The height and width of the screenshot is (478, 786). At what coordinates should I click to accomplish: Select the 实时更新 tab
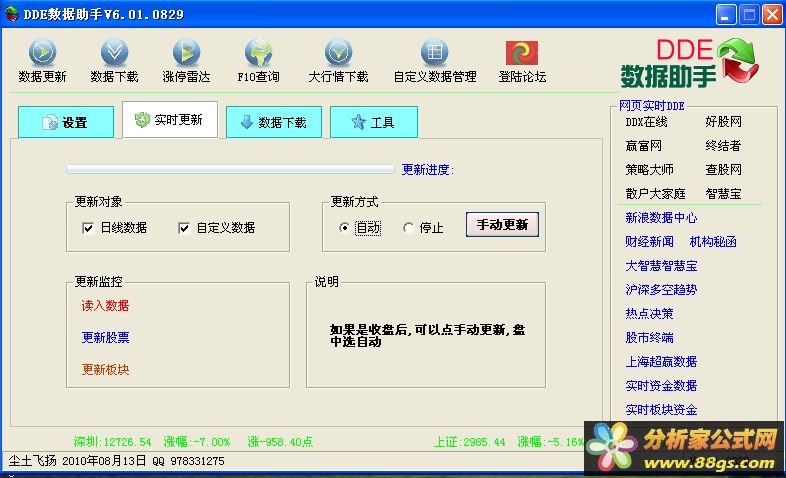coord(170,119)
